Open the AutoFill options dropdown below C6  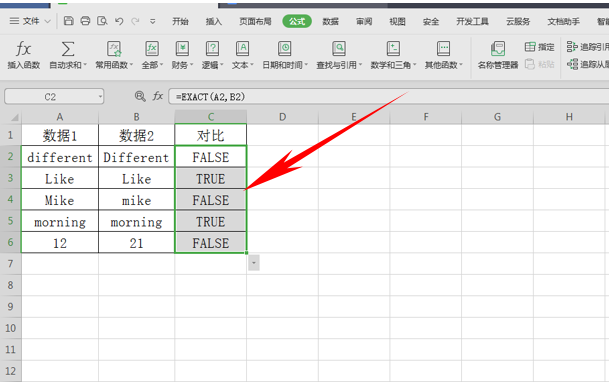(254, 263)
